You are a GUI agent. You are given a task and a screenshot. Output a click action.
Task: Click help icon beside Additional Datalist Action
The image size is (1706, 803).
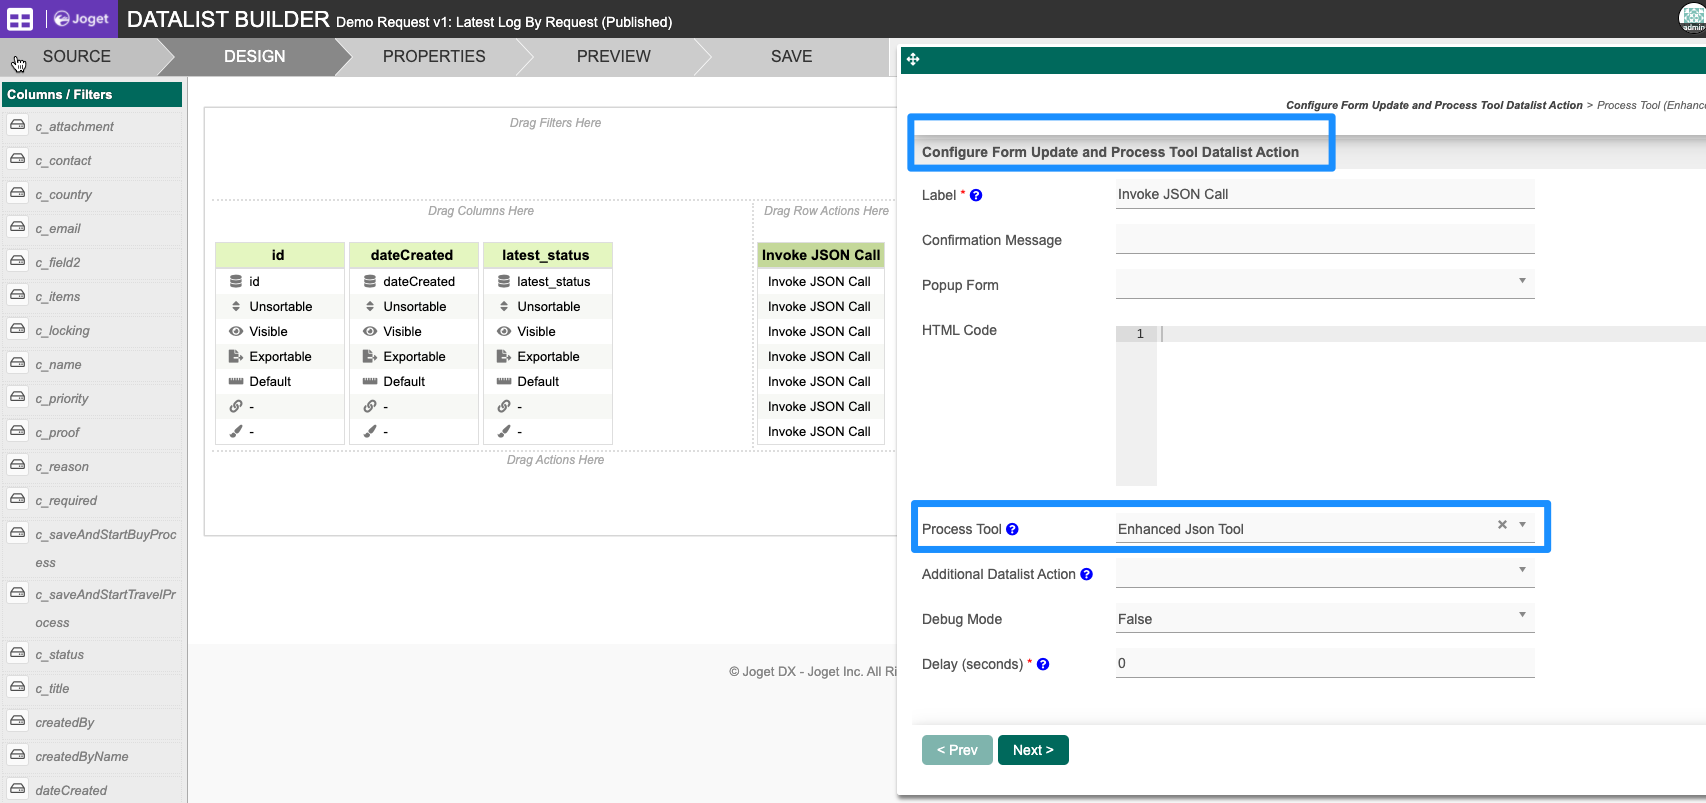[x=1086, y=575]
